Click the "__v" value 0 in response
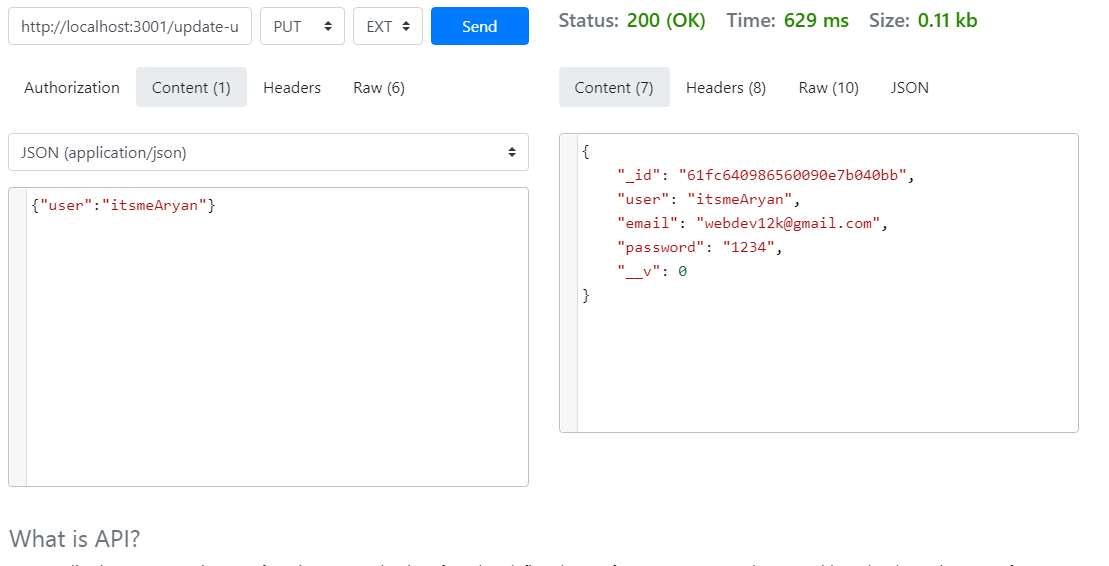The width and height of the screenshot is (1109, 566). 683,272
